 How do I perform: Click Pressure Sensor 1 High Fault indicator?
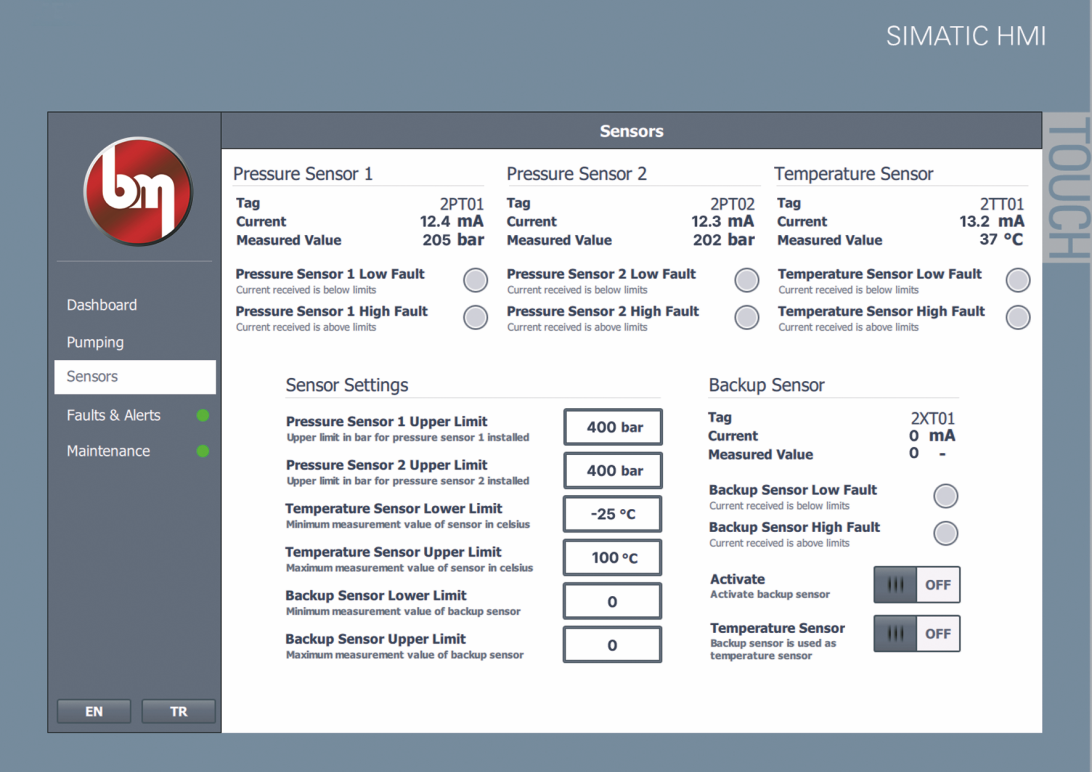(476, 317)
